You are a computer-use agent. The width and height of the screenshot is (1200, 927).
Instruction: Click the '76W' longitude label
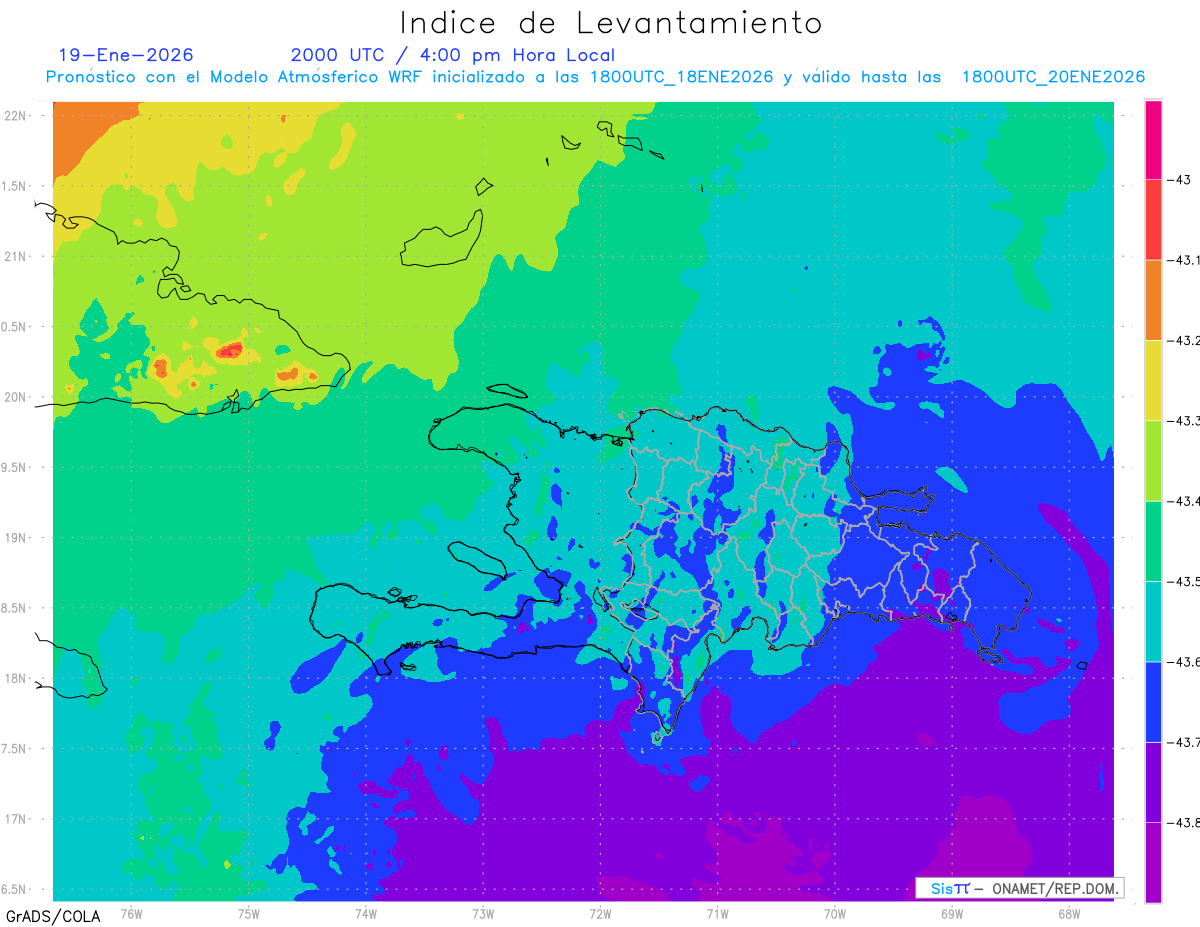click(x=131, y=913)
